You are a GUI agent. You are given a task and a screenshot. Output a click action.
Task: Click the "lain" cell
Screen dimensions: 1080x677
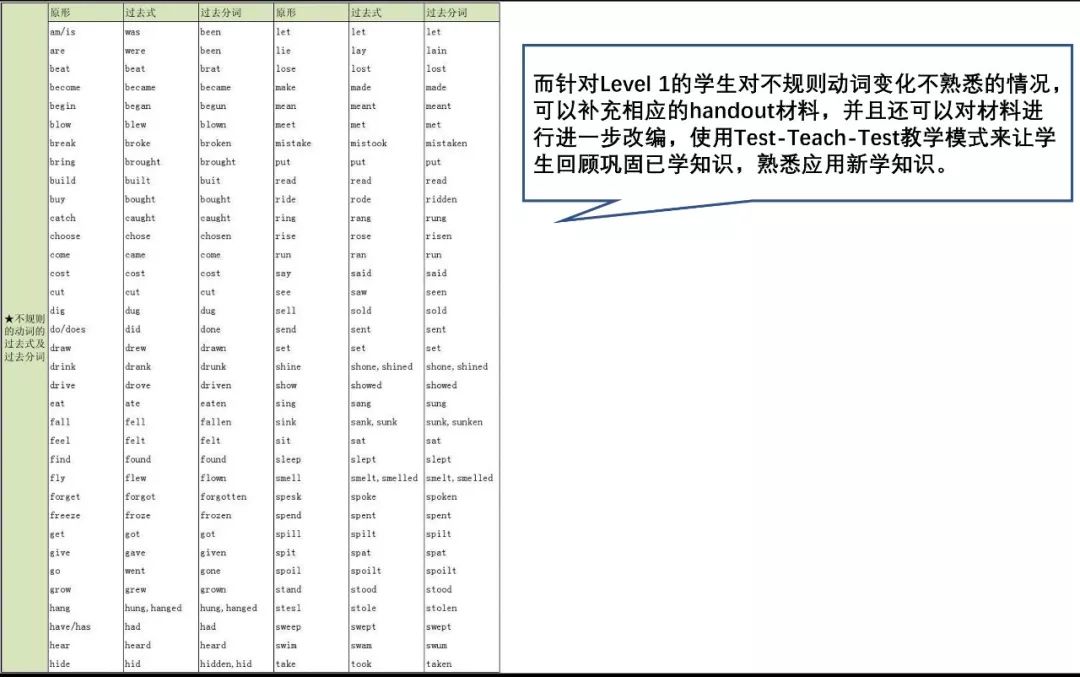click(x=436, y=50)
